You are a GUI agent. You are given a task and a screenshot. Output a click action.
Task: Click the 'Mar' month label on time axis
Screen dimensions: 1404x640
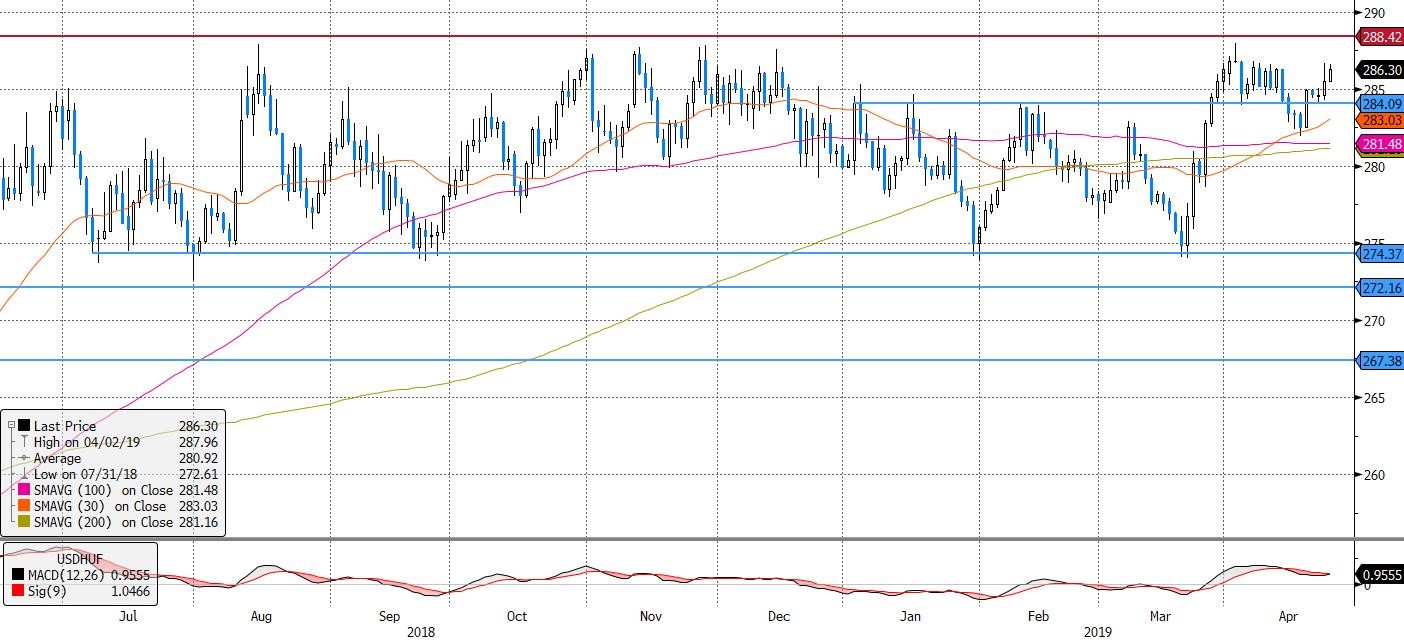tap(1162, 617)
